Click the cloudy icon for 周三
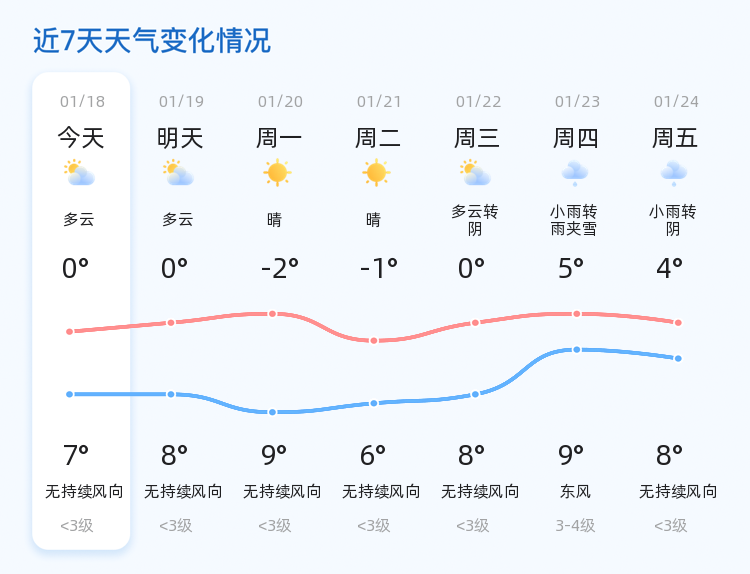Screen dimensions: 750x574 (x=475, y=173)
